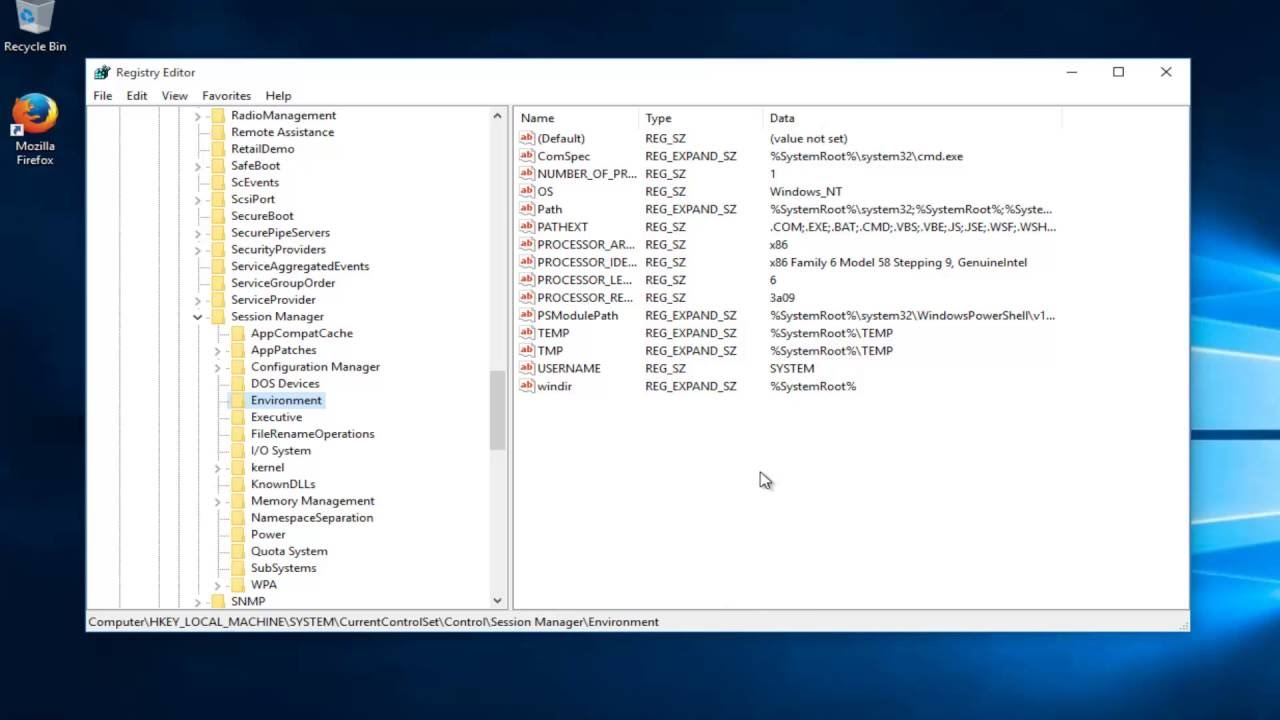Select the icon of the Path value
The height and width of the screenshot is (720, 1280).
(527, 209)
